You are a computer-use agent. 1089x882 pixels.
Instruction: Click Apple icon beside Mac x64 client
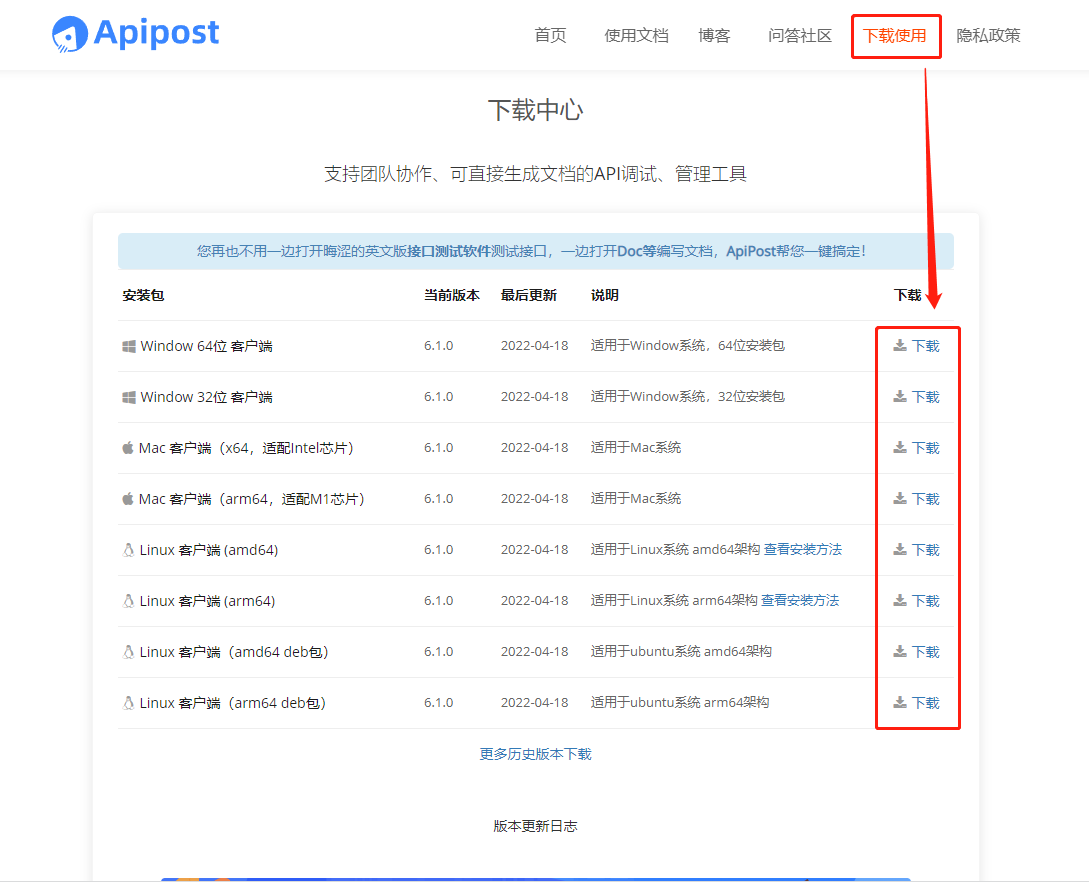click(x=128, y=447)
